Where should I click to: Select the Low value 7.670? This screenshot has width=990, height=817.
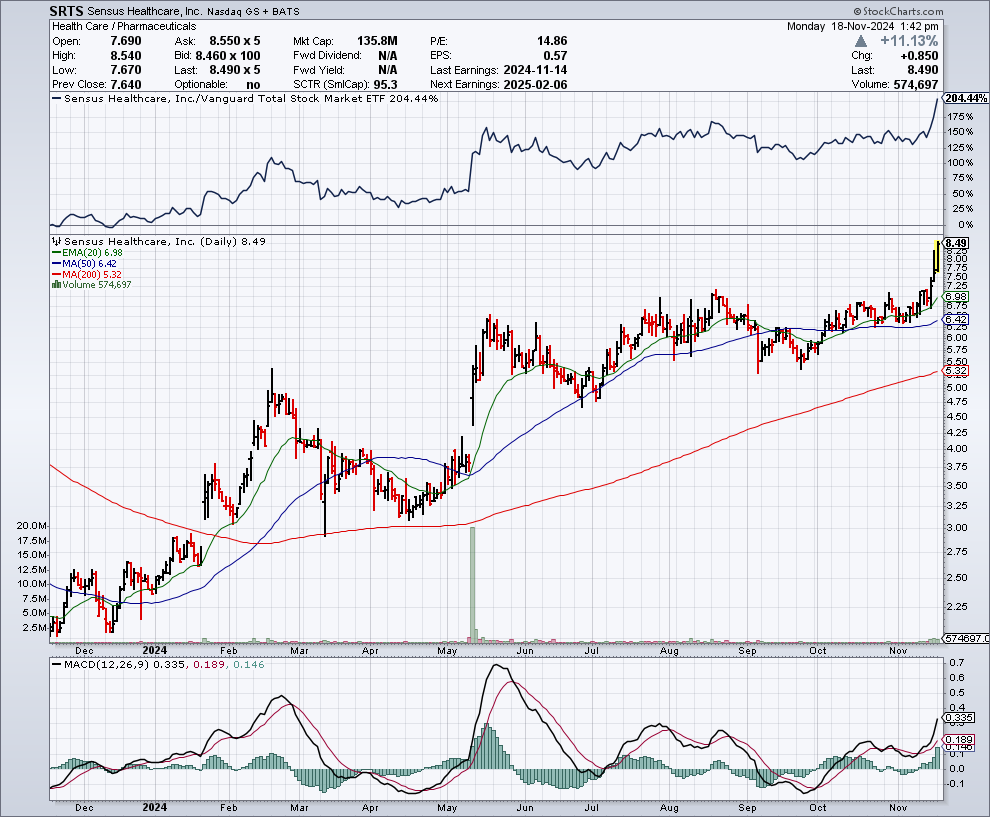pos(126,70)
